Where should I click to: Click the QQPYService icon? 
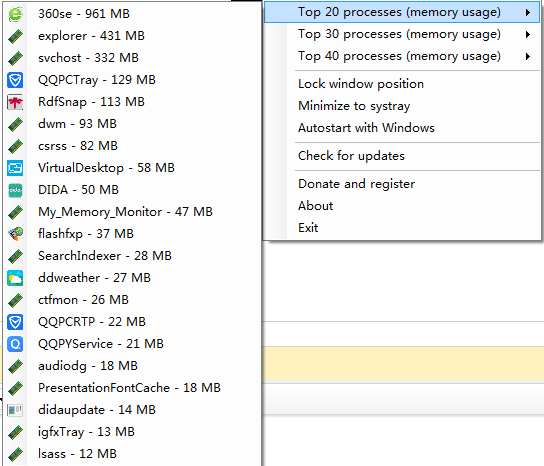click(15, 344)
